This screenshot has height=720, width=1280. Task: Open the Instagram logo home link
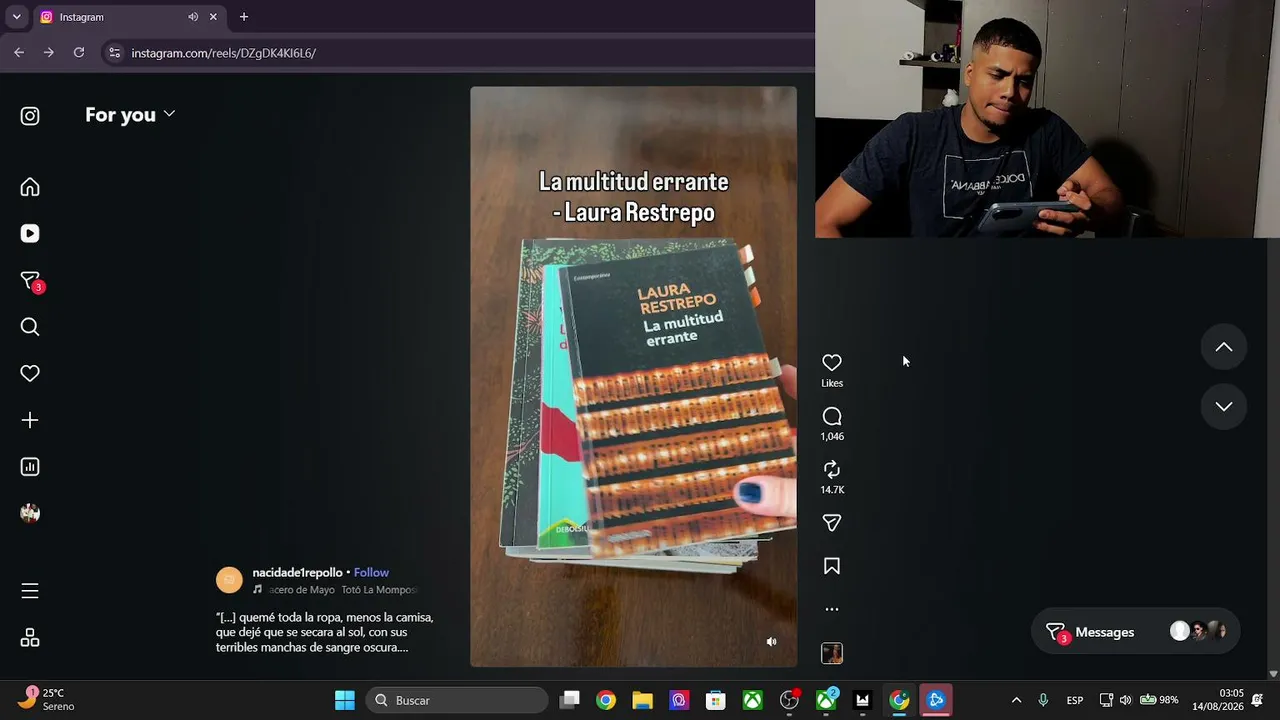point(30,116)
